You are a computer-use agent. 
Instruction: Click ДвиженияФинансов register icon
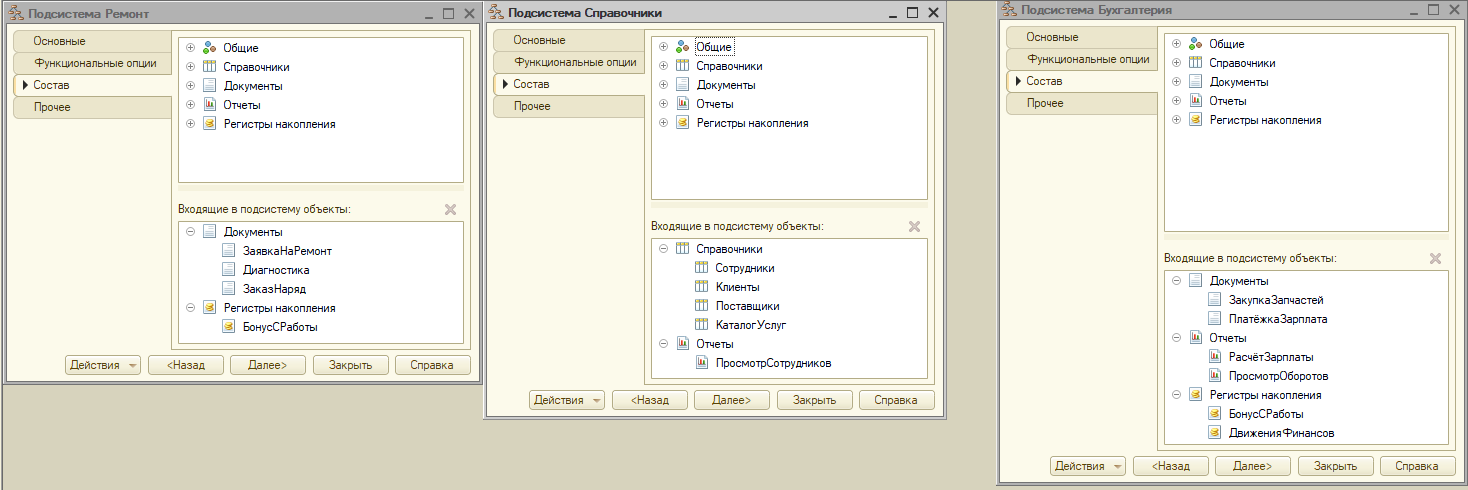tap(1214, 433)
